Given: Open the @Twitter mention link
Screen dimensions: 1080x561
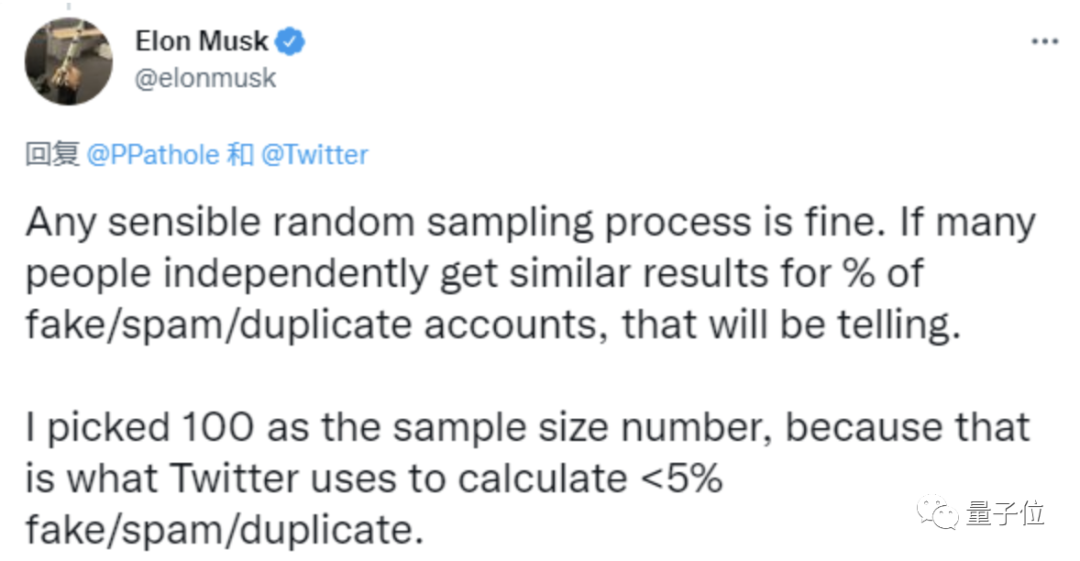Looking at the screenshot, I should point(315,154).
